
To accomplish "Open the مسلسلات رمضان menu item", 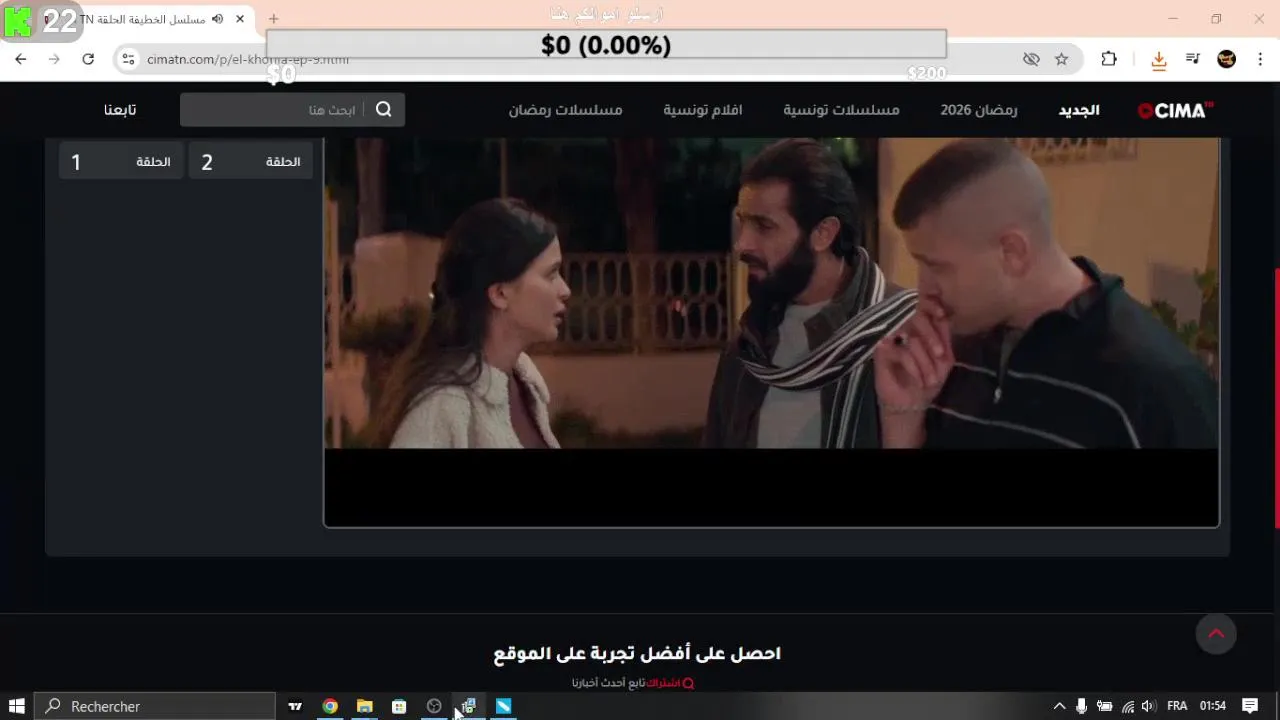I will (565, 110).
